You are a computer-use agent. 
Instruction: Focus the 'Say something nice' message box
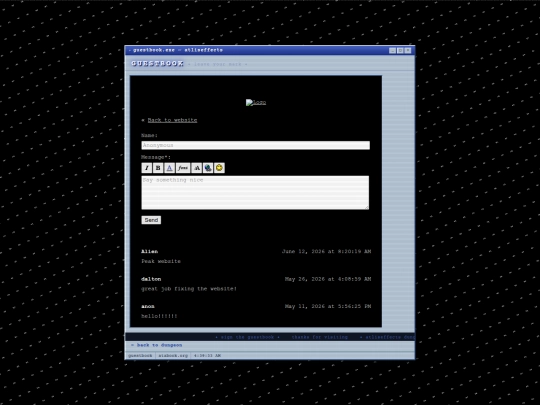point(255,193)
